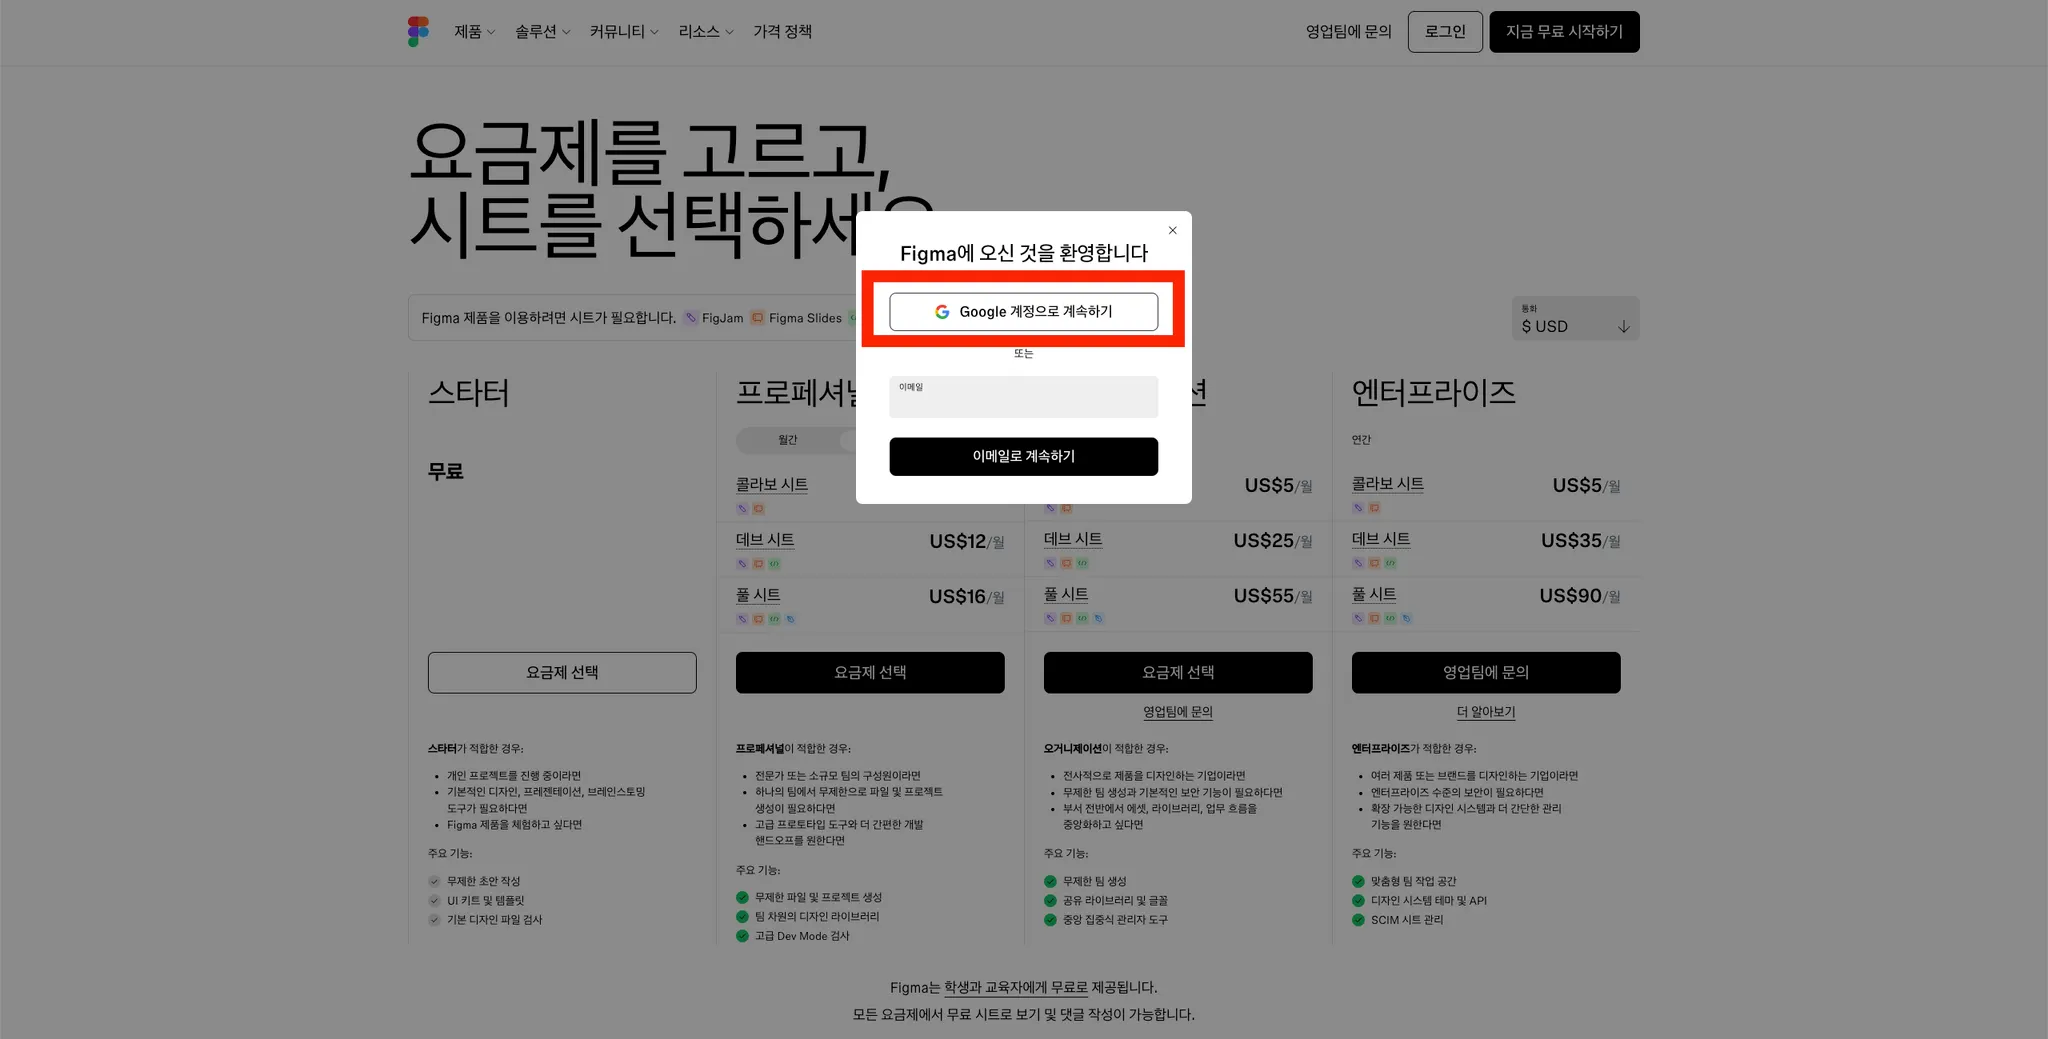Click the 이메일 input field

tap(1024, 397)
